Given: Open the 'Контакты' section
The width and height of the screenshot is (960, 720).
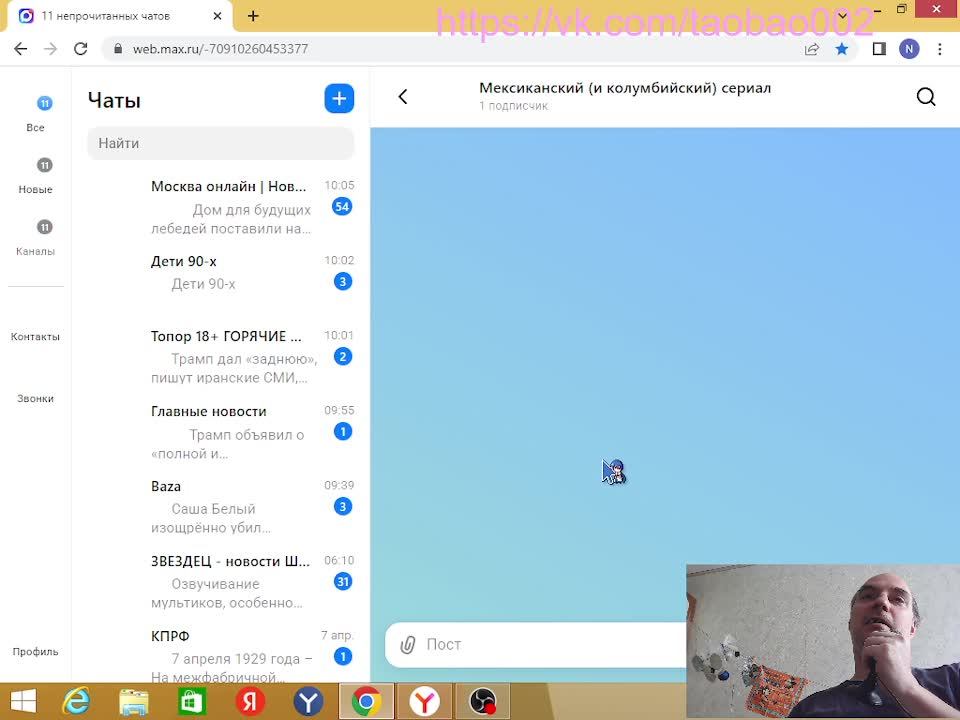Looking at the screenshot, I should click(36, 336).
